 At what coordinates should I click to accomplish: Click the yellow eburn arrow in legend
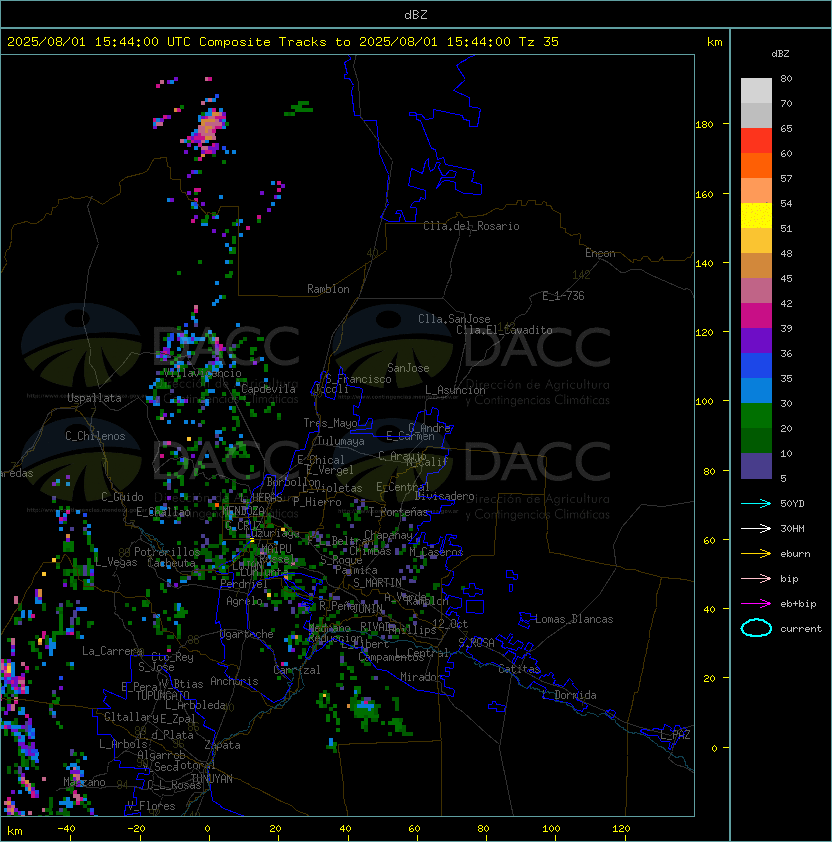(x=756, y=554)
